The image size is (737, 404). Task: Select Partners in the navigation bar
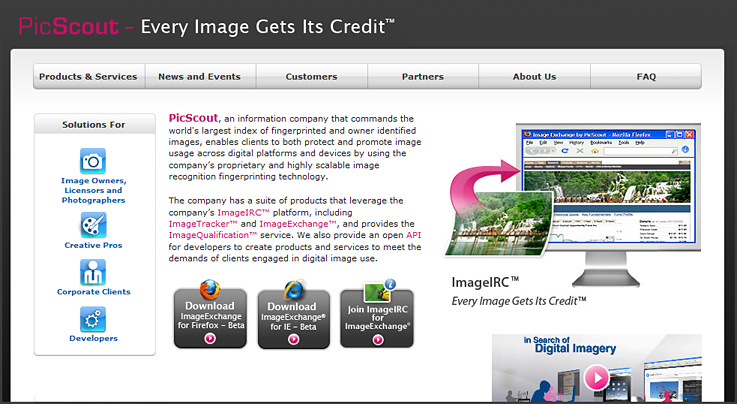tap(423, 77)
